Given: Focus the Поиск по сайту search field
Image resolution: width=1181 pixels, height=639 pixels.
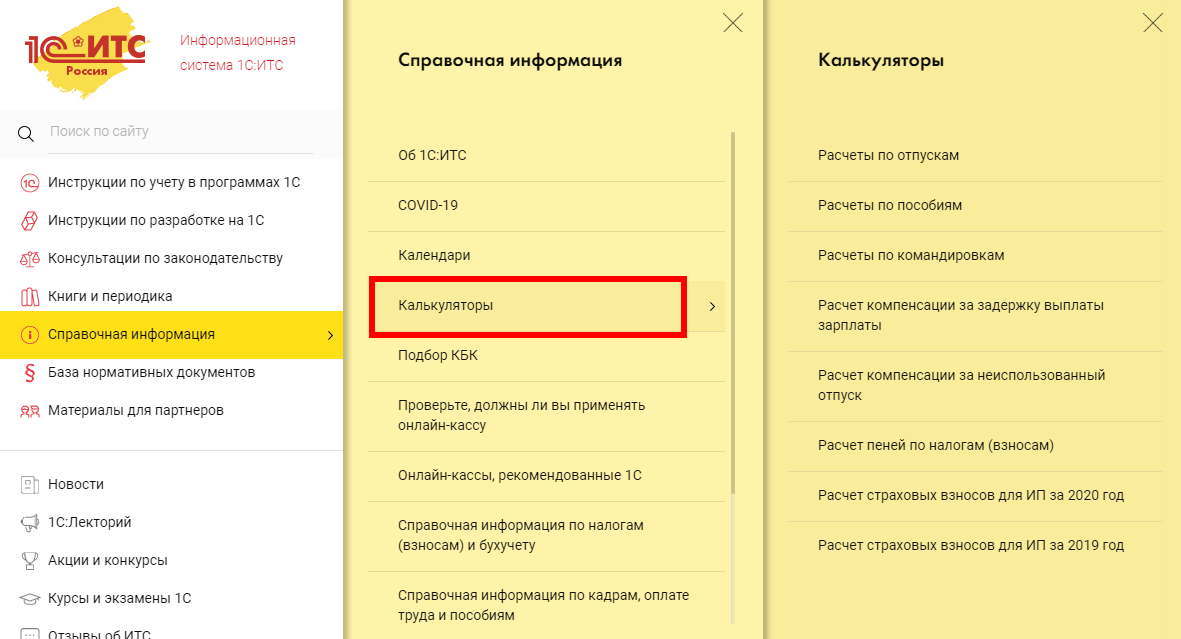Looking at the screenshot, I should click(181, 132).
